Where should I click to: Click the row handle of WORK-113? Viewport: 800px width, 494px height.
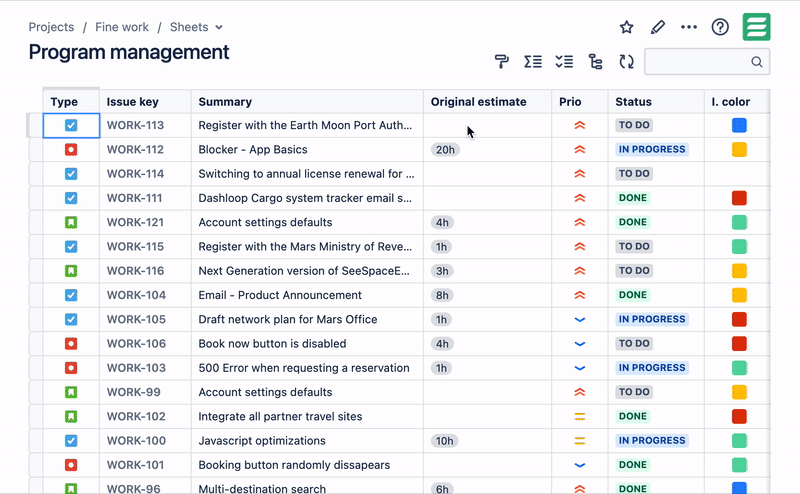(x=34, y=126)
